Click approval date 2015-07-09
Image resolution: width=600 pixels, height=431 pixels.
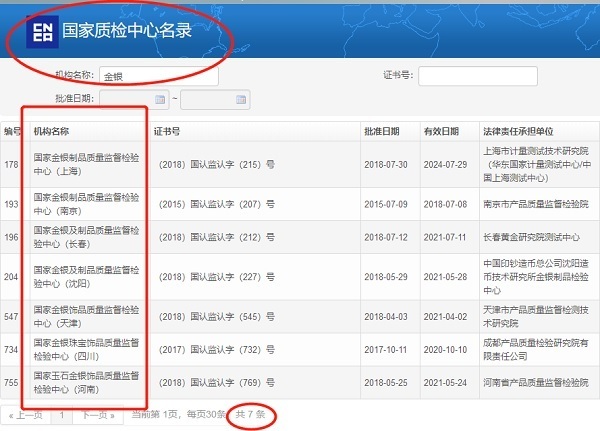[x=386, y=204]
